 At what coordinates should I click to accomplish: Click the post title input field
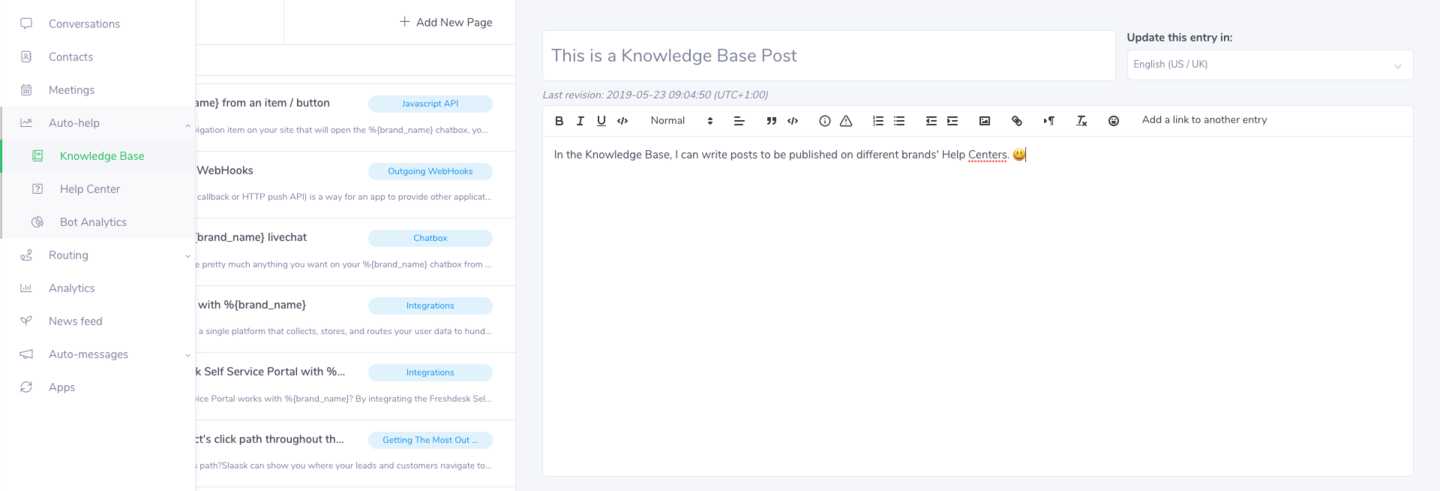pyautogui.click(x=828, y=56)
